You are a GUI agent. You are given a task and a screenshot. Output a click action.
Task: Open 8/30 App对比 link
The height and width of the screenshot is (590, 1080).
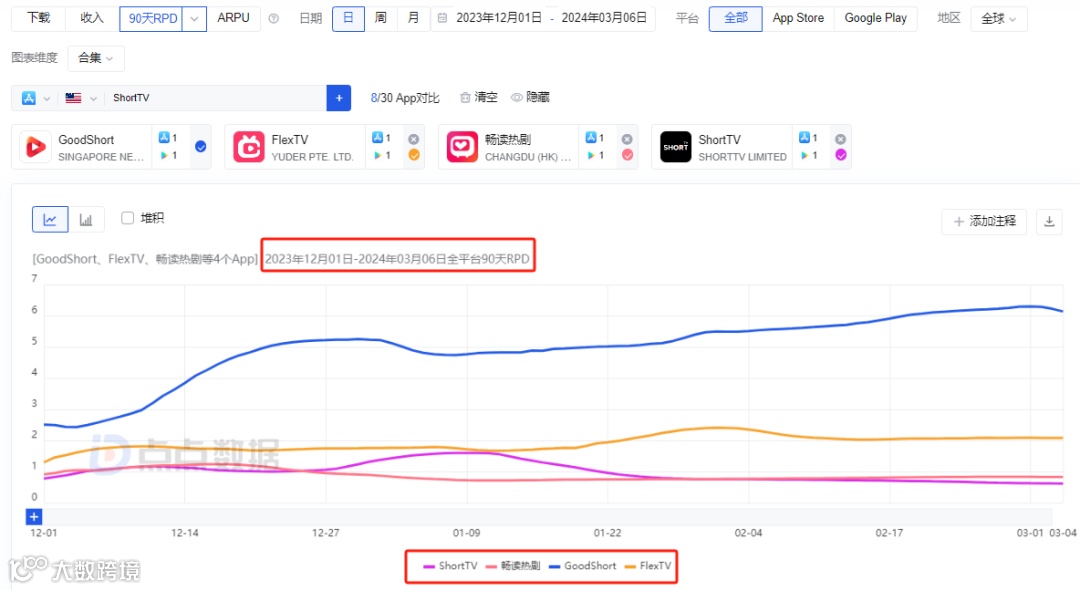tap(404, 98)
